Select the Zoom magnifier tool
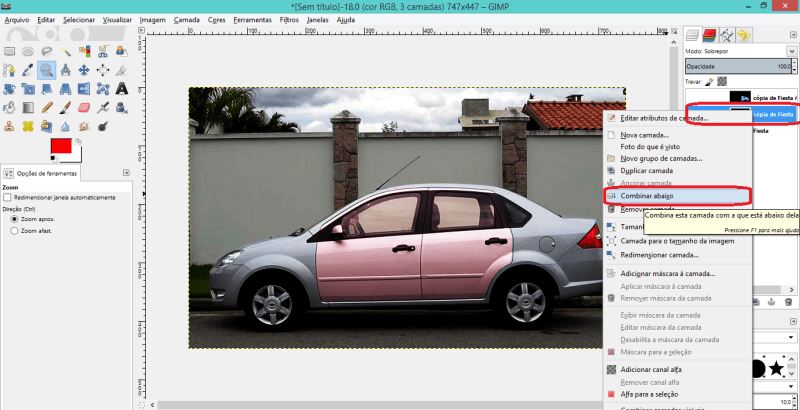Screen dimensions: 800x410 coord(47,70)
